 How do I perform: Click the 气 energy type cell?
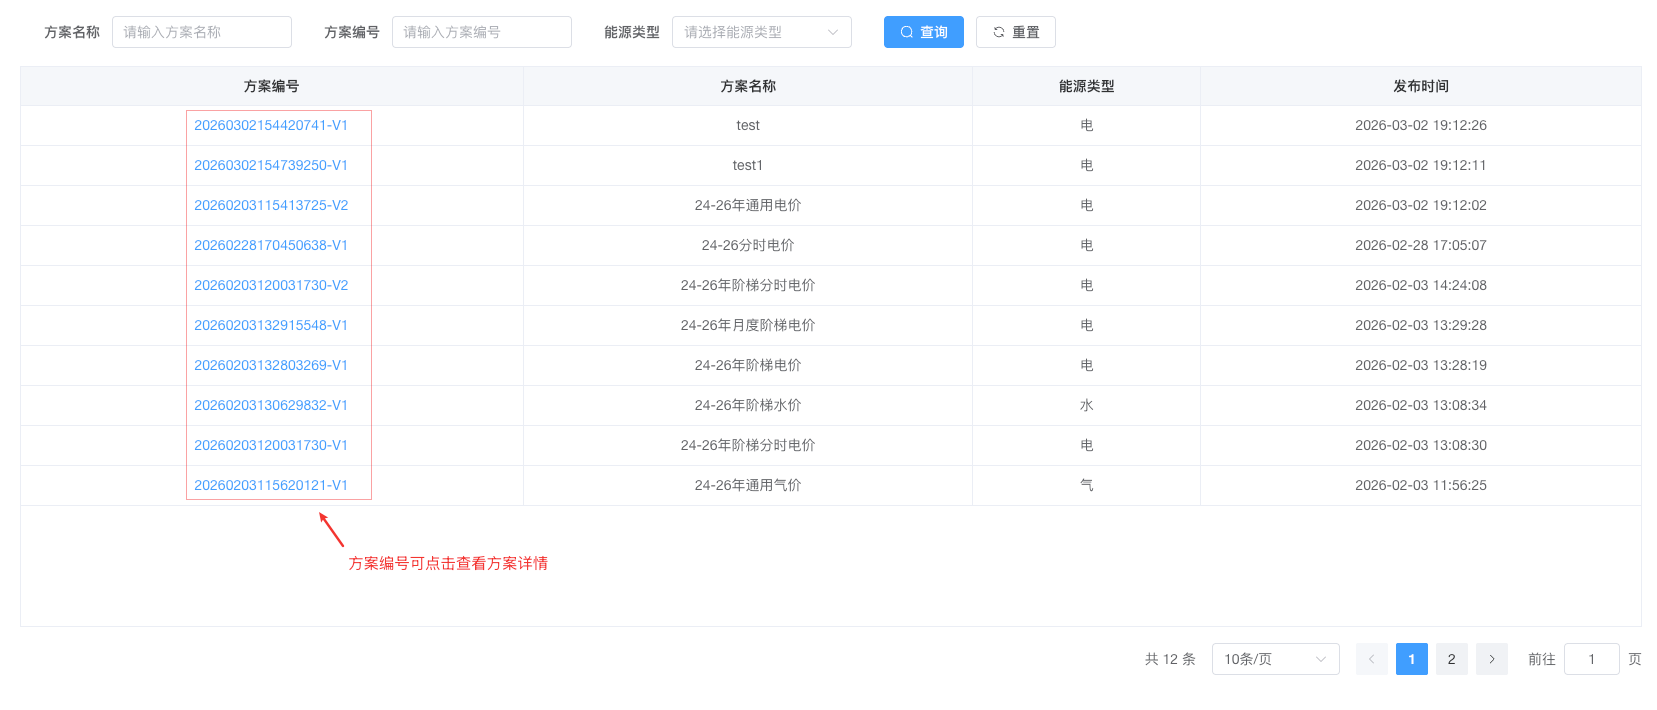[x=1086, y=485]
